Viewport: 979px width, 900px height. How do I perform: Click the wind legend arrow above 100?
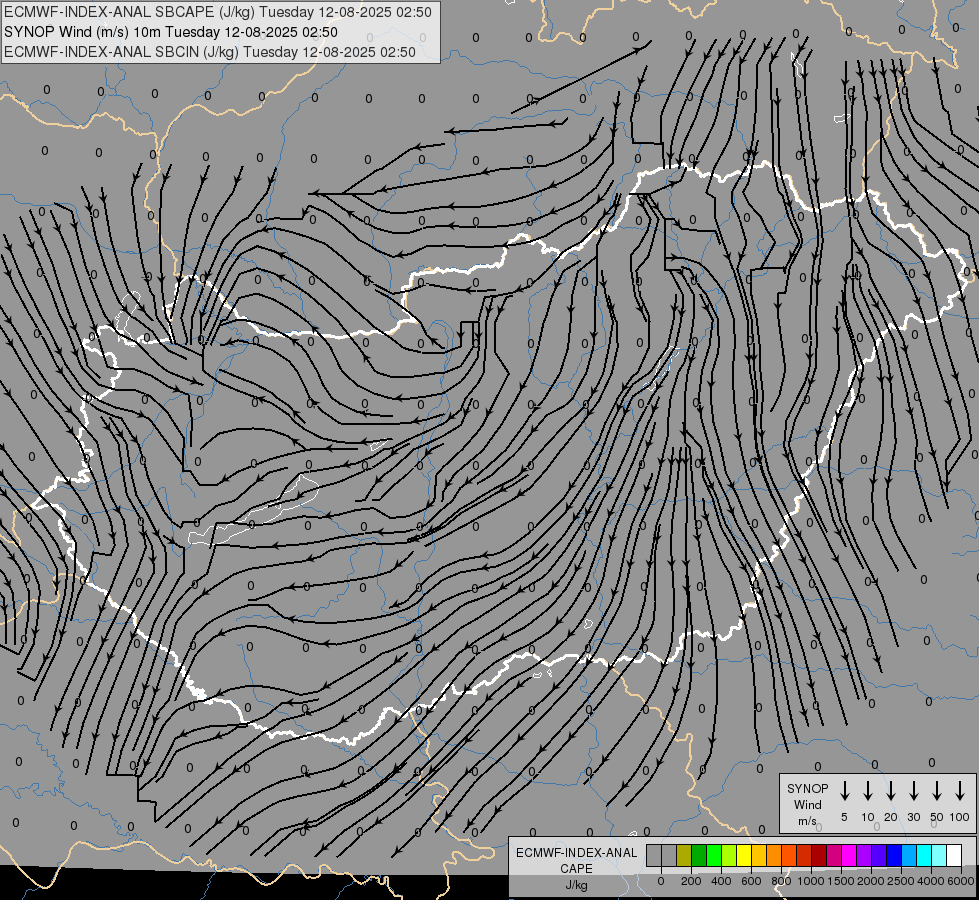tap(960, 791)
